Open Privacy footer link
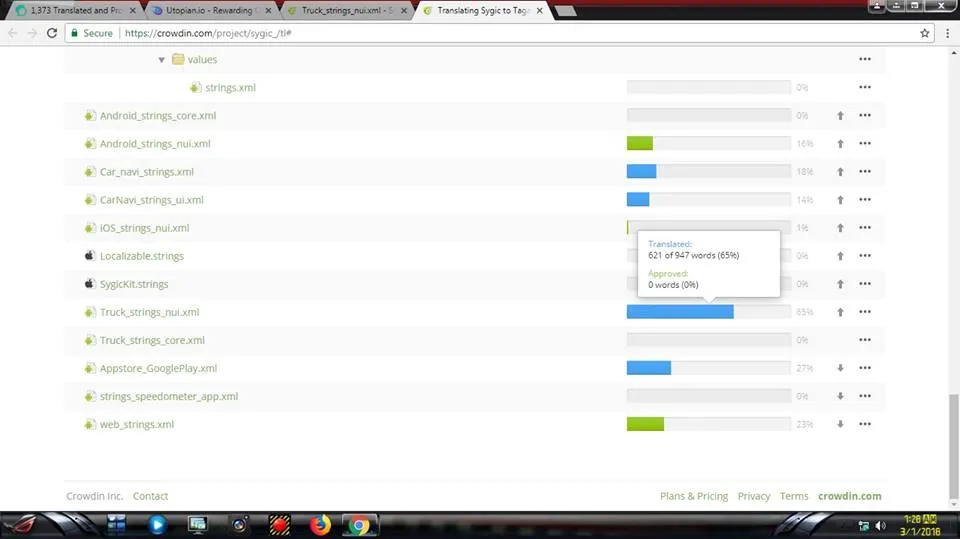The height and width of the screenshot is (539, 960). point(754,496)
